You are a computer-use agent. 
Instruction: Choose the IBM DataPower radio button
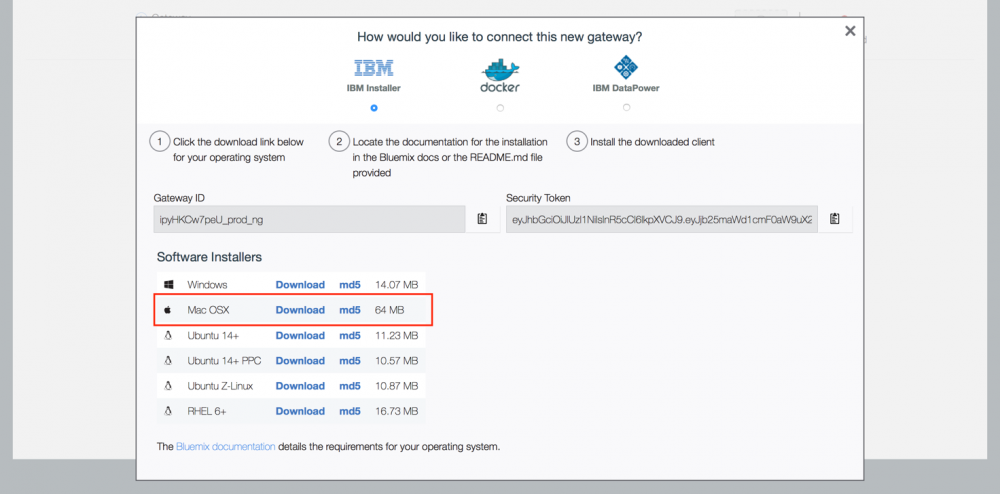(x=626, y=107)
